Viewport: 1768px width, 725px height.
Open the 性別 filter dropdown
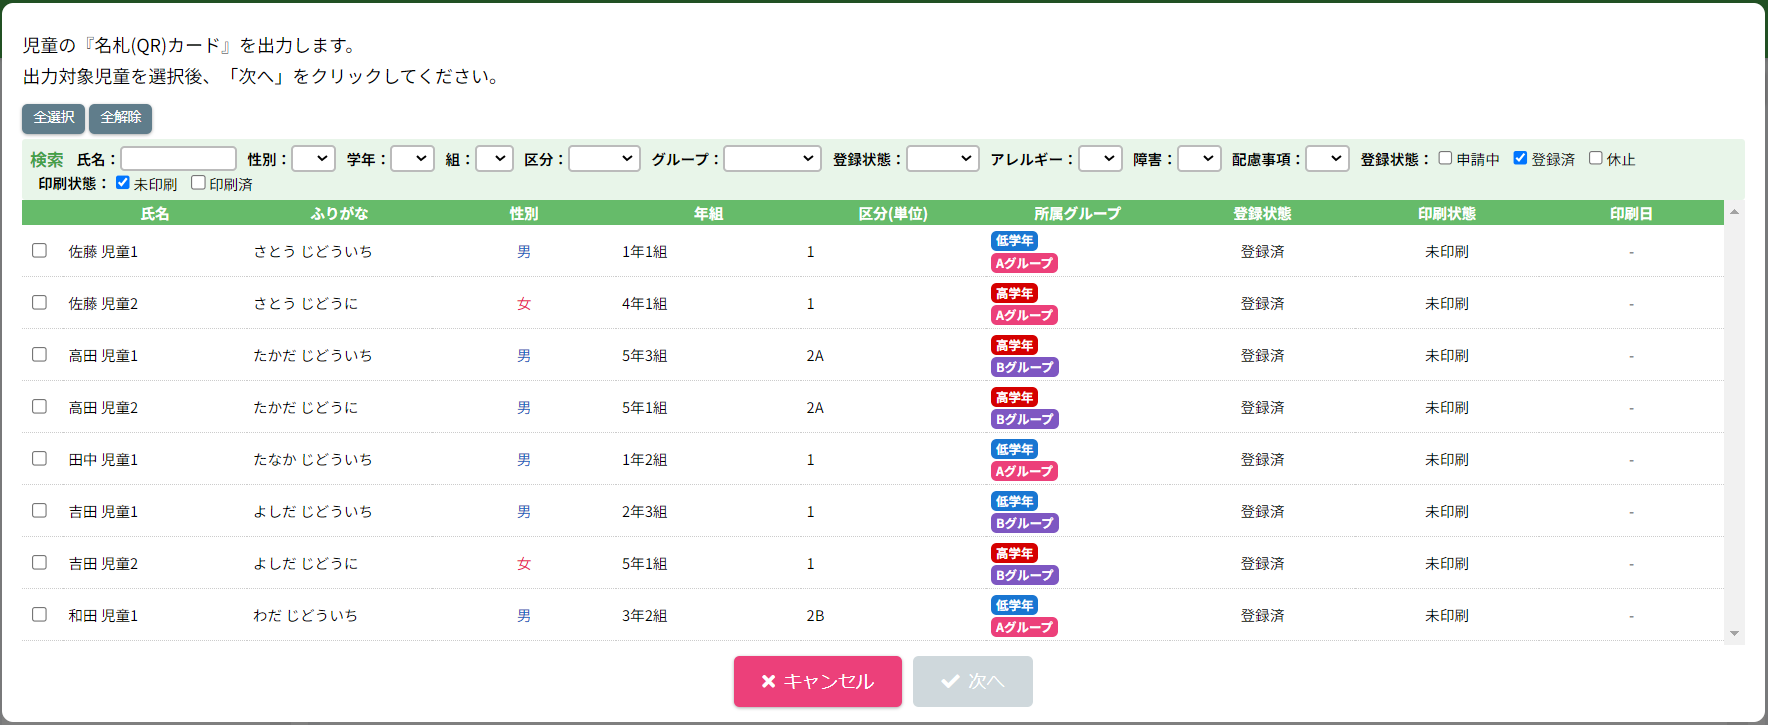[x=313, y=159]
